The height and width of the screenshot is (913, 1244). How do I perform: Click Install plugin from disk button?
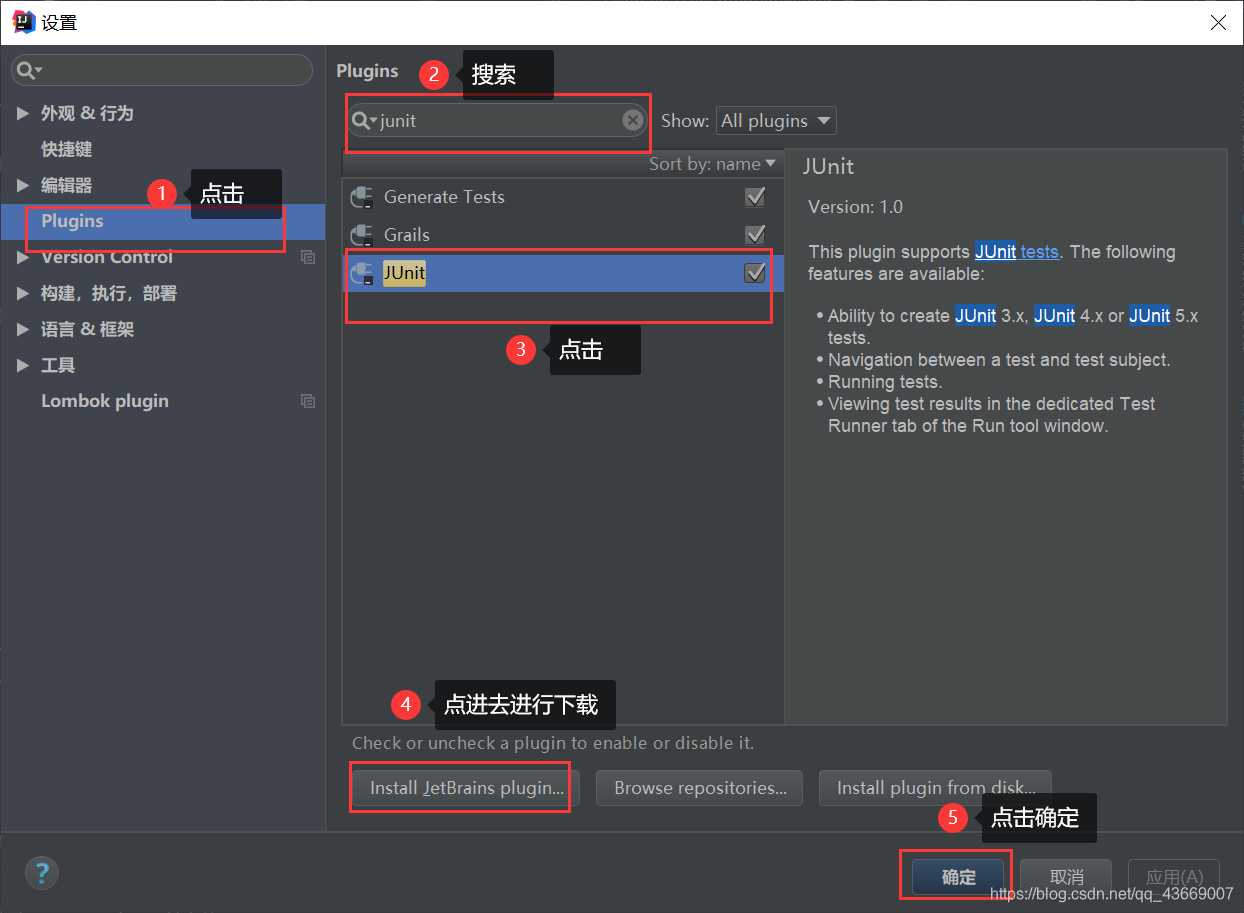coord(935,788)
